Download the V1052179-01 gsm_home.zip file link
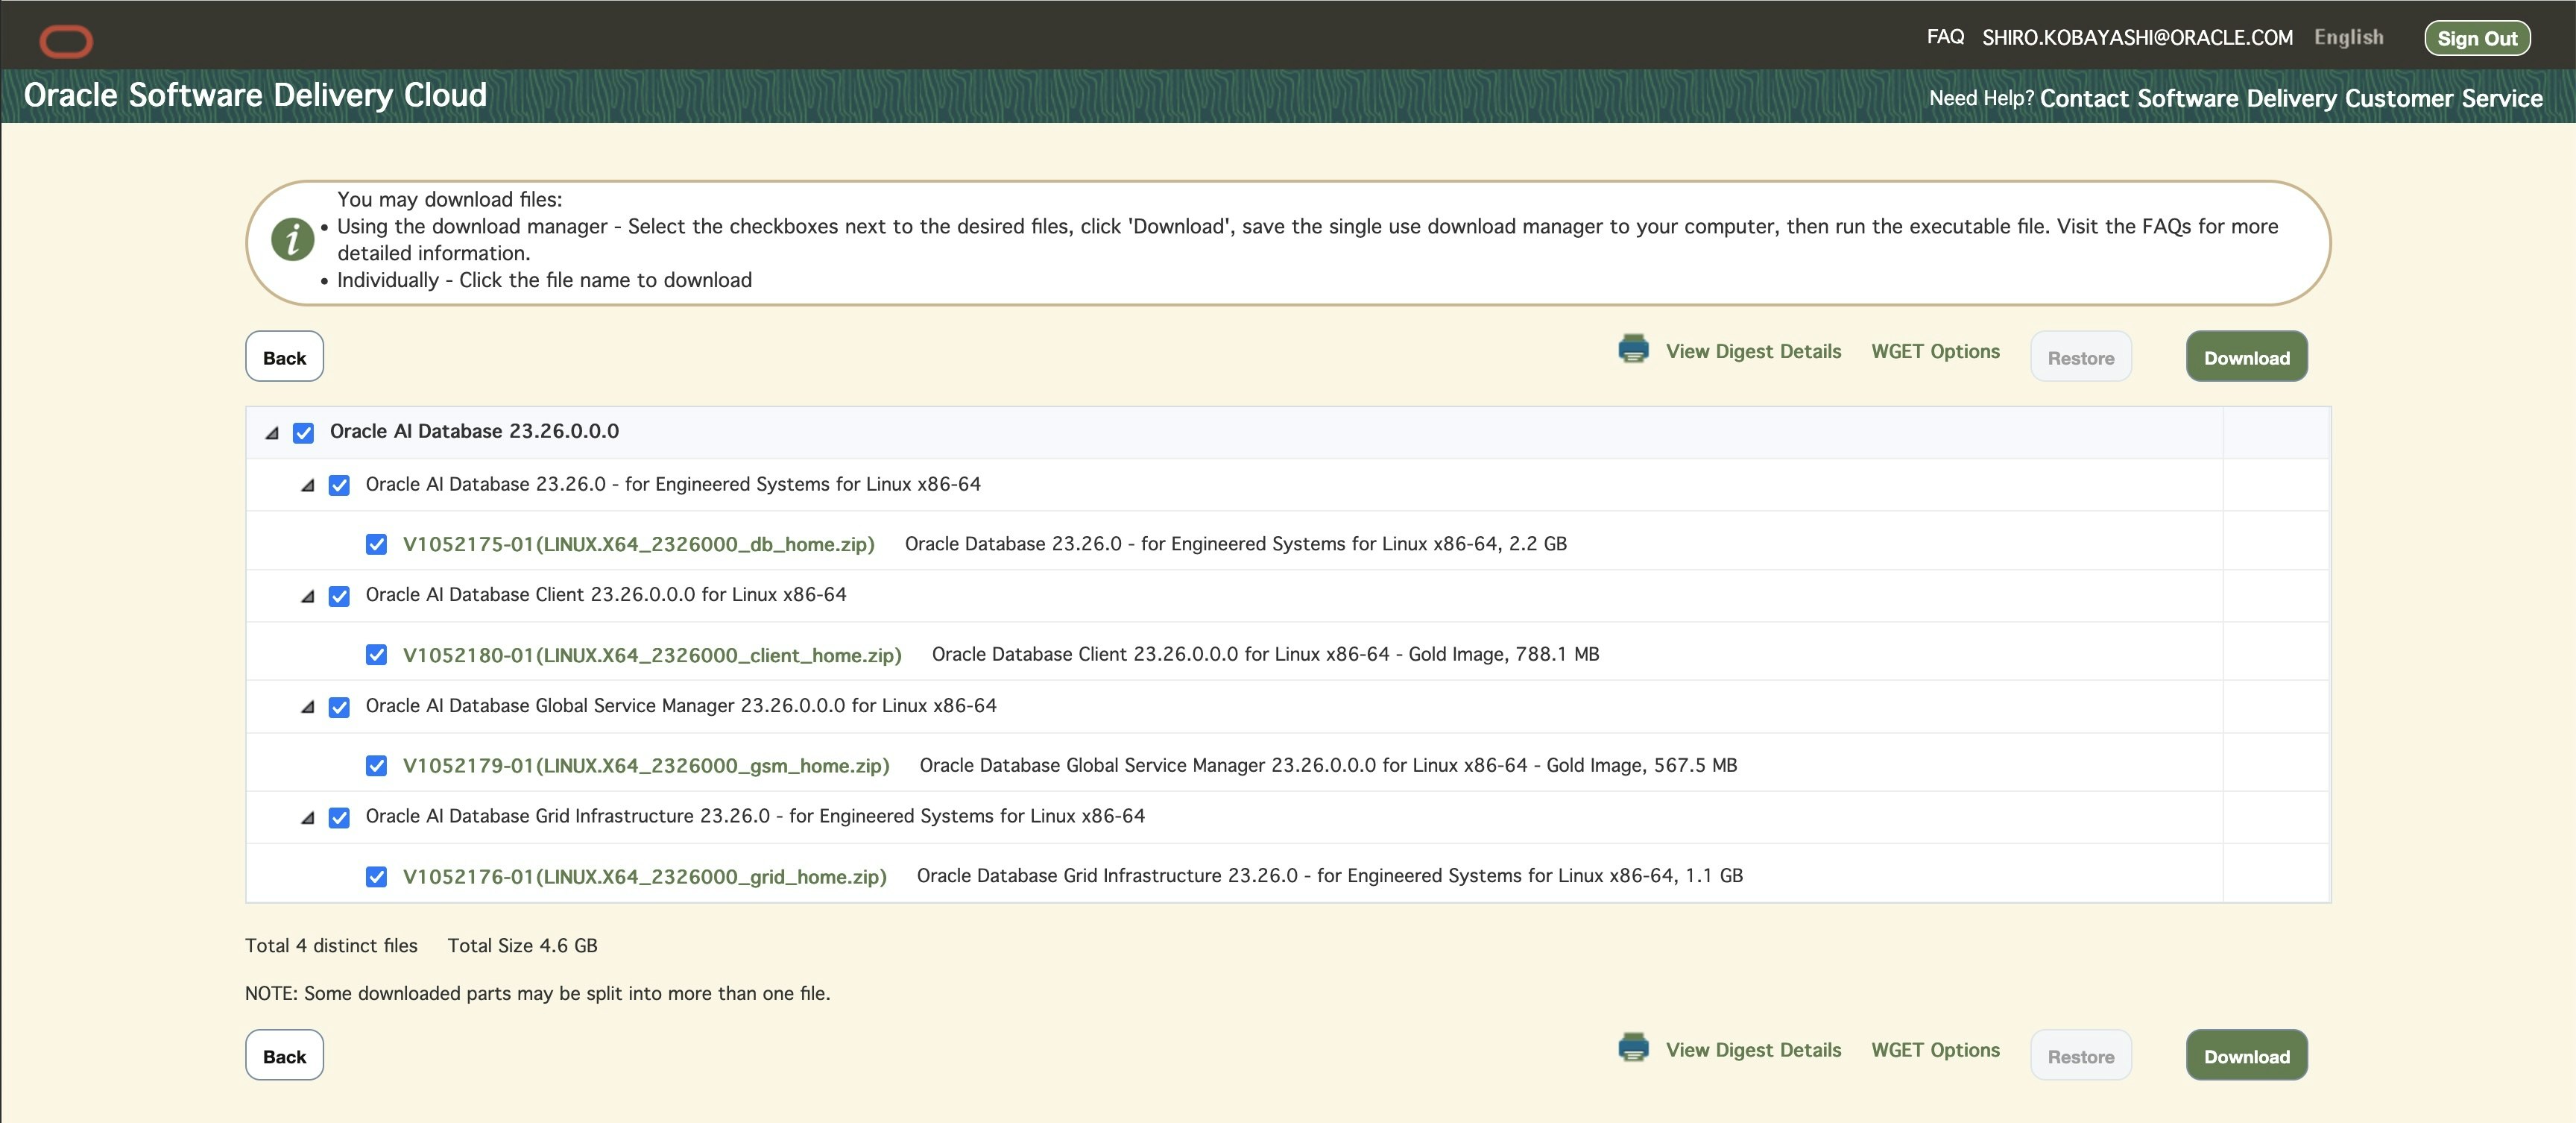The image size is (2576, 1123). tap(645, 766)
